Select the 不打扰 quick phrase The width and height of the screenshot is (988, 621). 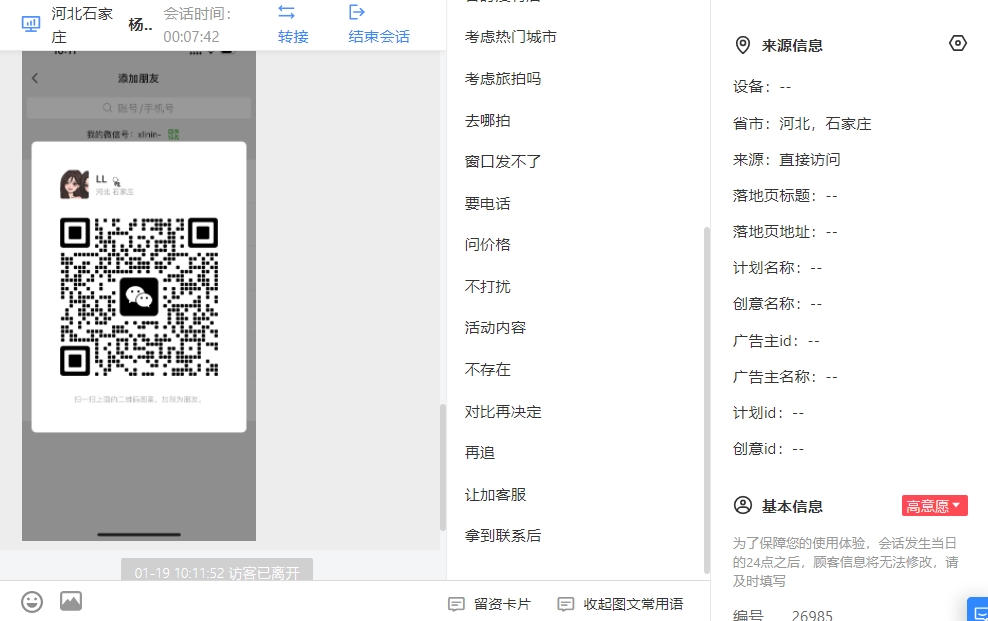click(x=488, y=287)
